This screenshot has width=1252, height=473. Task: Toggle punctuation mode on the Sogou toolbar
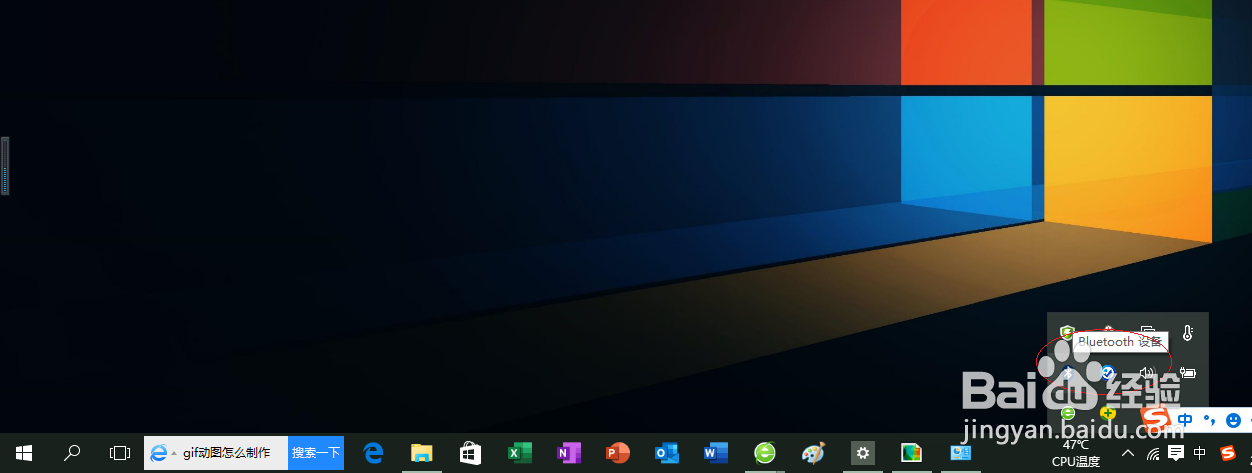click(1209, 420)
